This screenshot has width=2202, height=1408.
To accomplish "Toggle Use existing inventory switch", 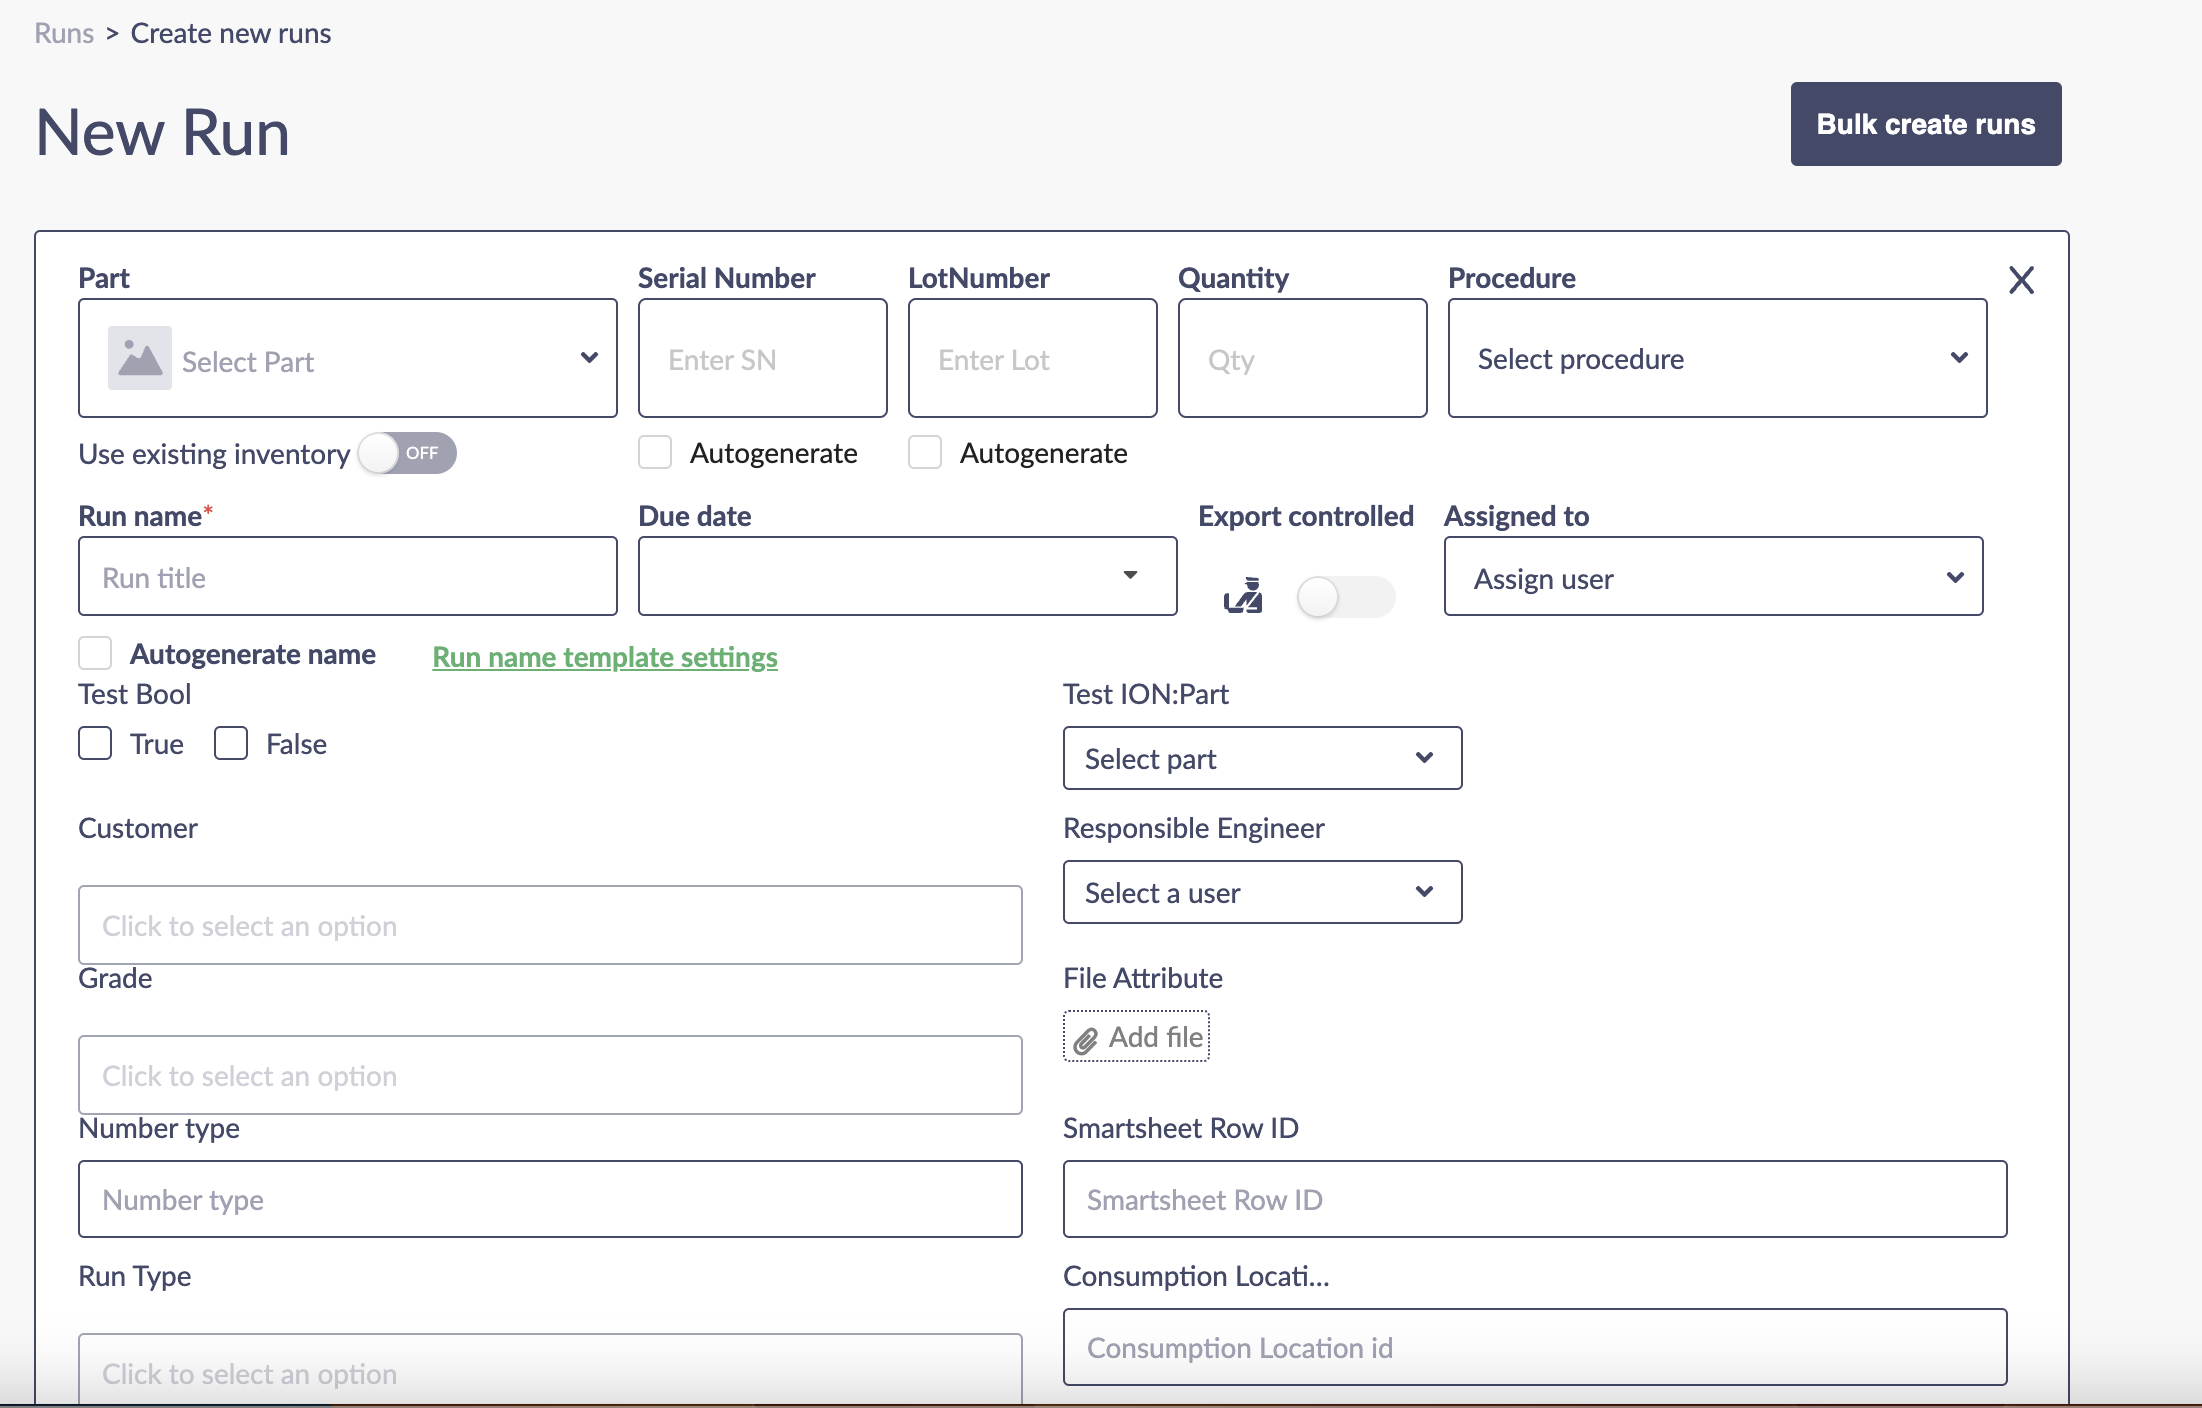I will click(x=407, y=453).
